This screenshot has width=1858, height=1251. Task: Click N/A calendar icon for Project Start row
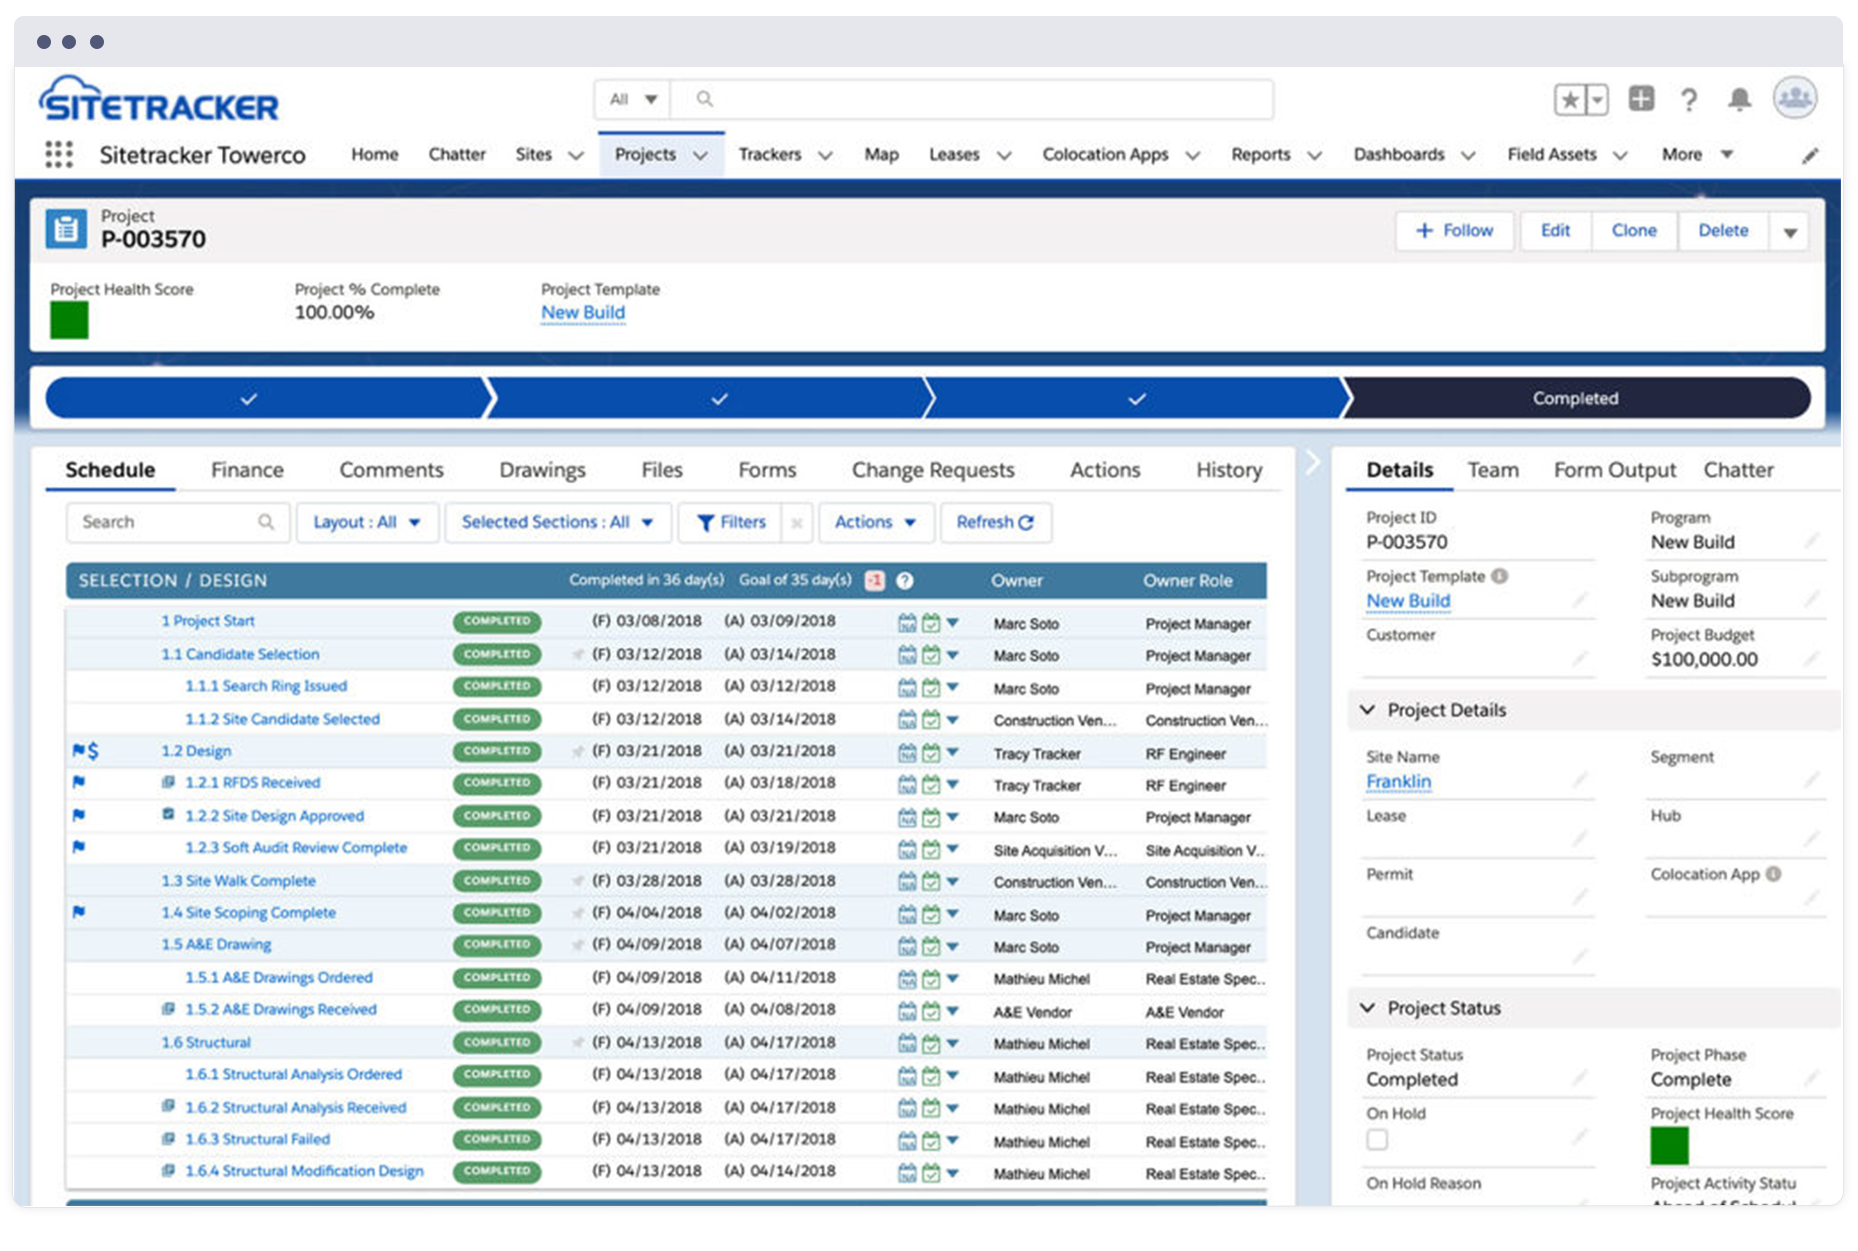[x=907, y=623]
